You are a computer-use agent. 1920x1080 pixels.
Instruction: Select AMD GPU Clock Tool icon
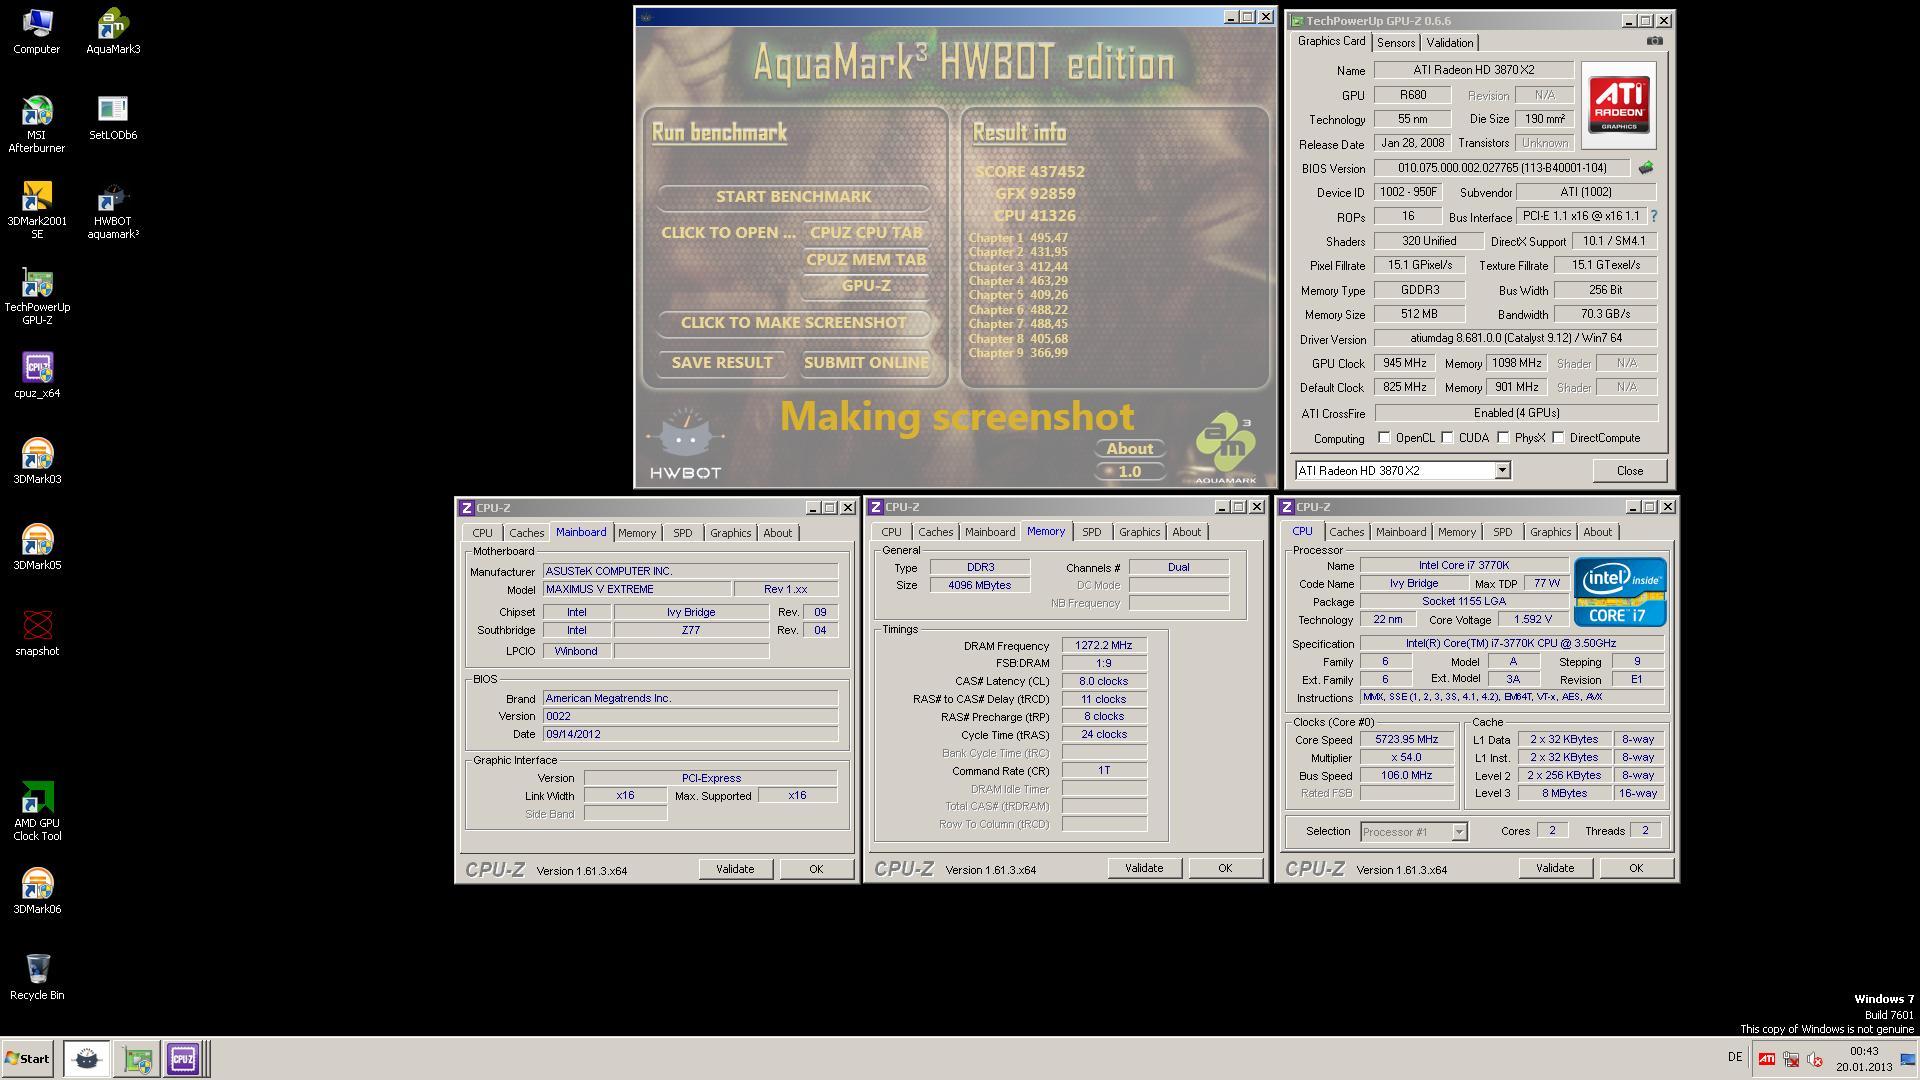pos(37,811)
